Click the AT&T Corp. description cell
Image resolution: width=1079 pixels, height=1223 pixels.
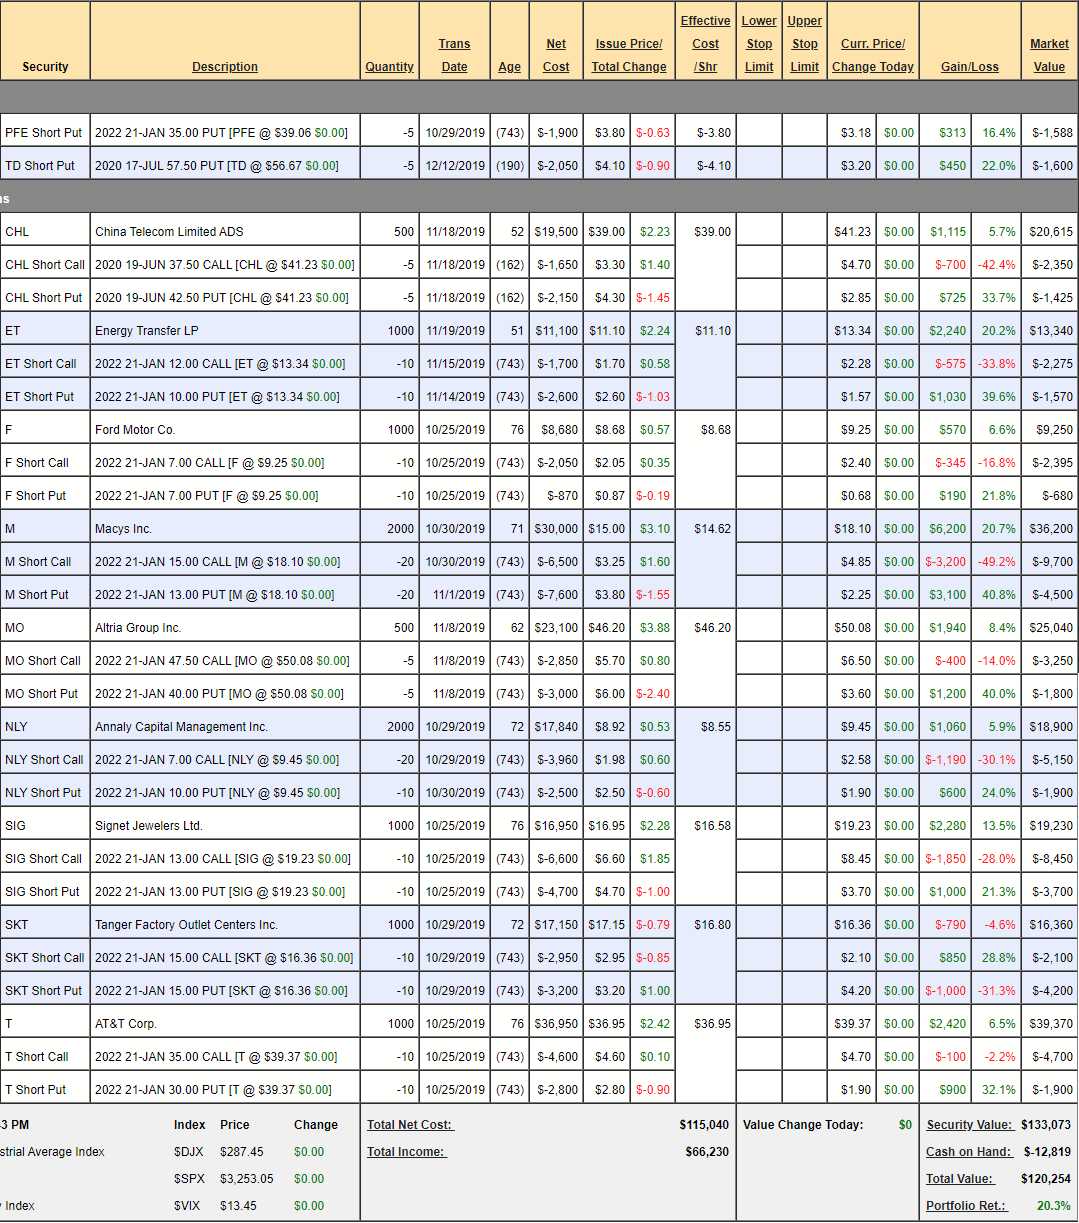[x=126, y=1024]
